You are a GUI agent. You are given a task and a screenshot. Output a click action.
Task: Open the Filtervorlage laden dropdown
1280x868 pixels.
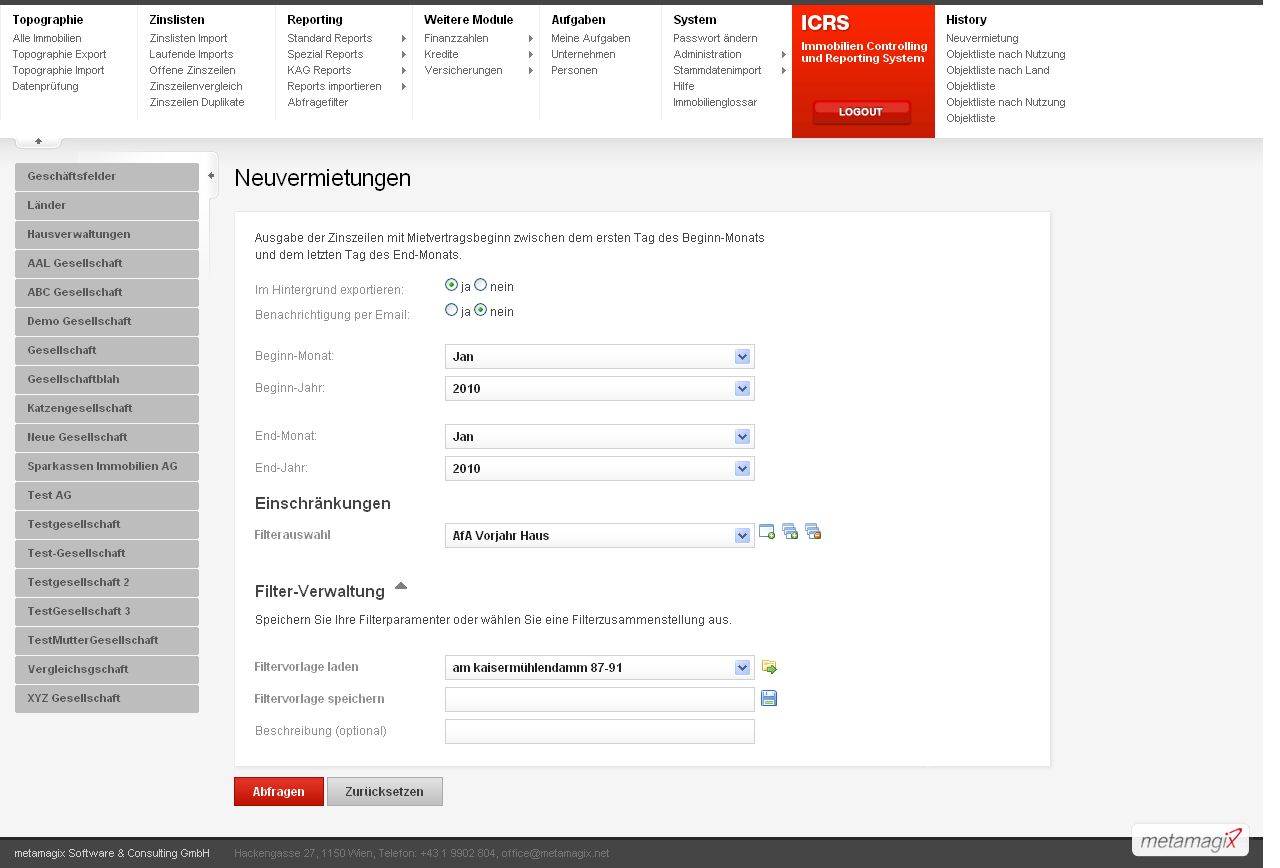[x=600, y=667]
